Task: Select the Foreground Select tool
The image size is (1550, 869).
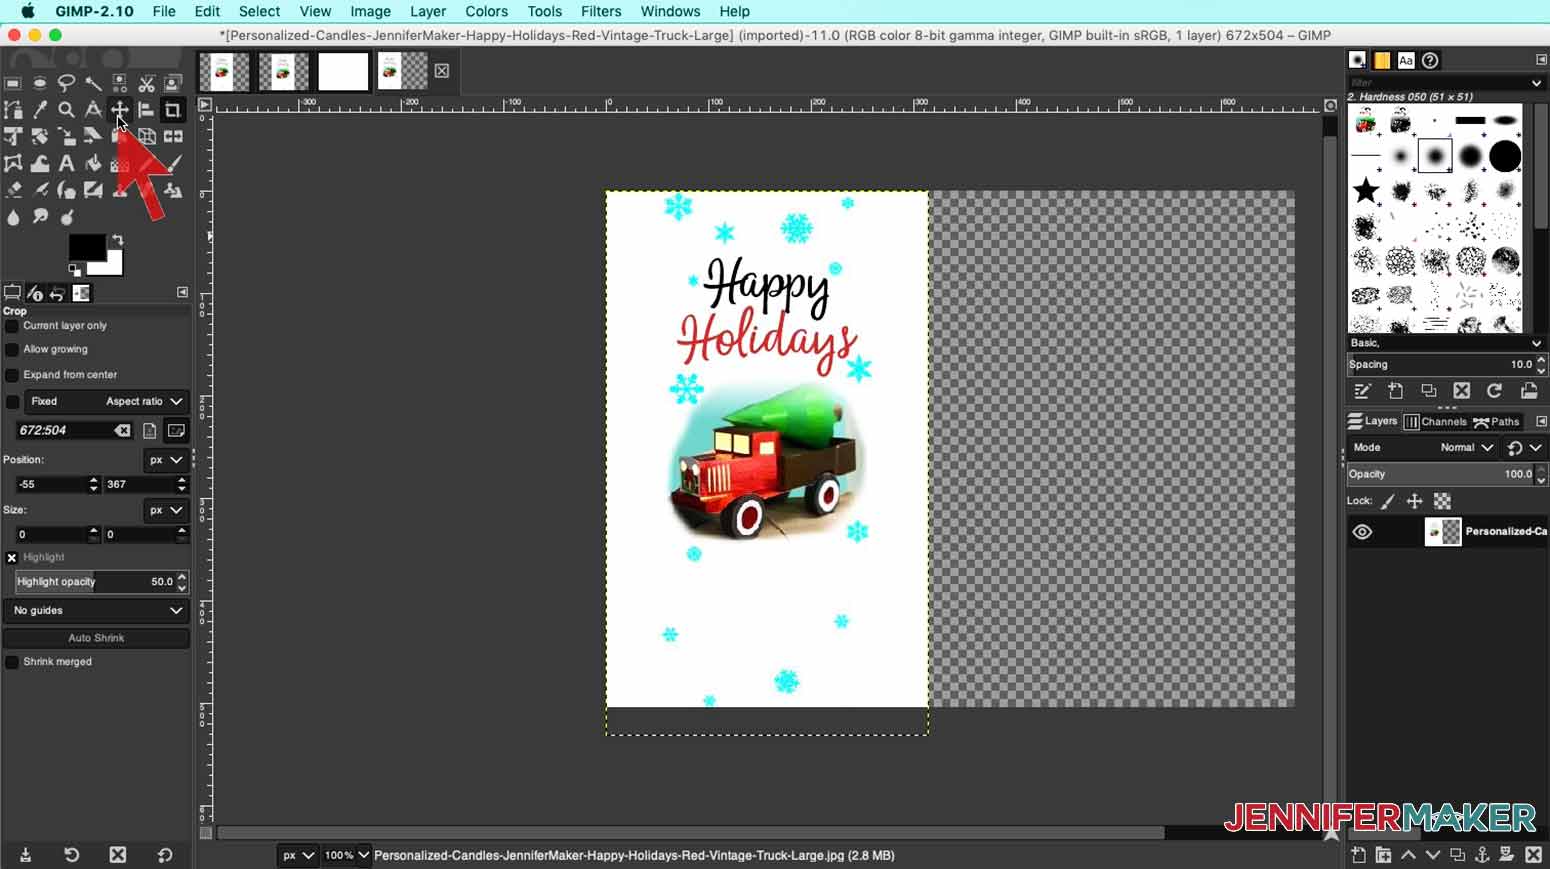Action: (173, 84)
